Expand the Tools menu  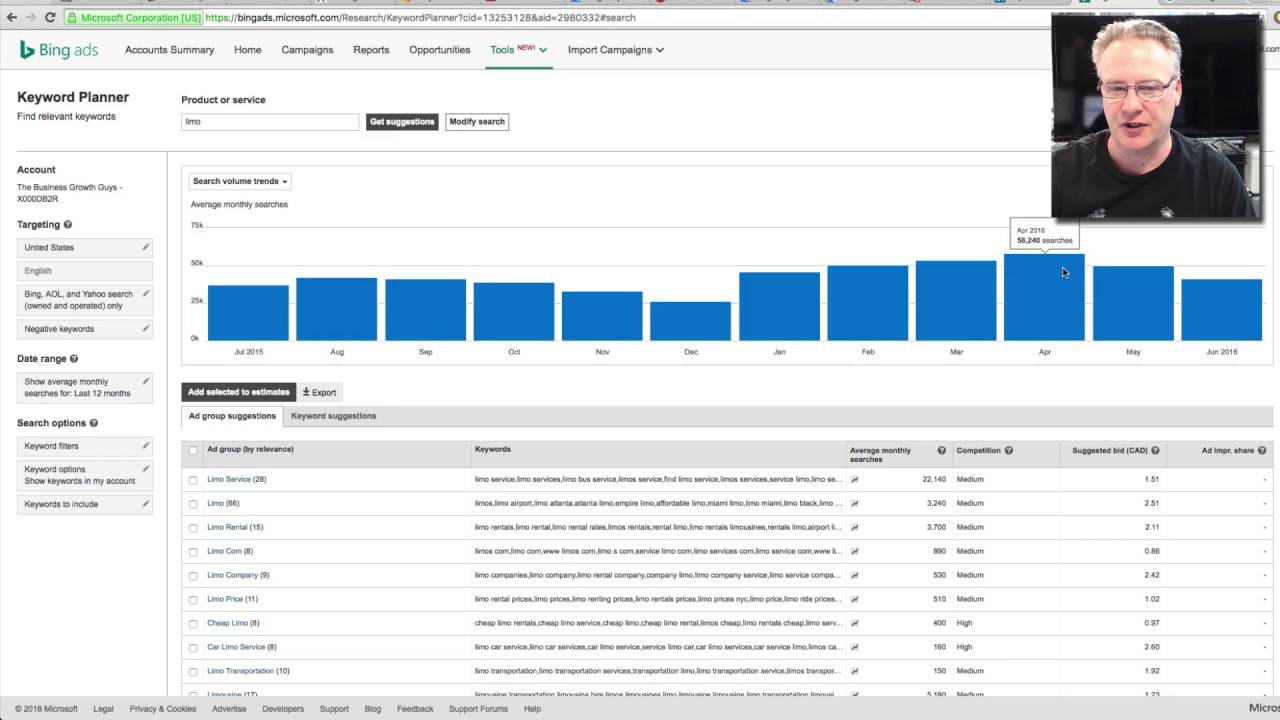[518, 49]
